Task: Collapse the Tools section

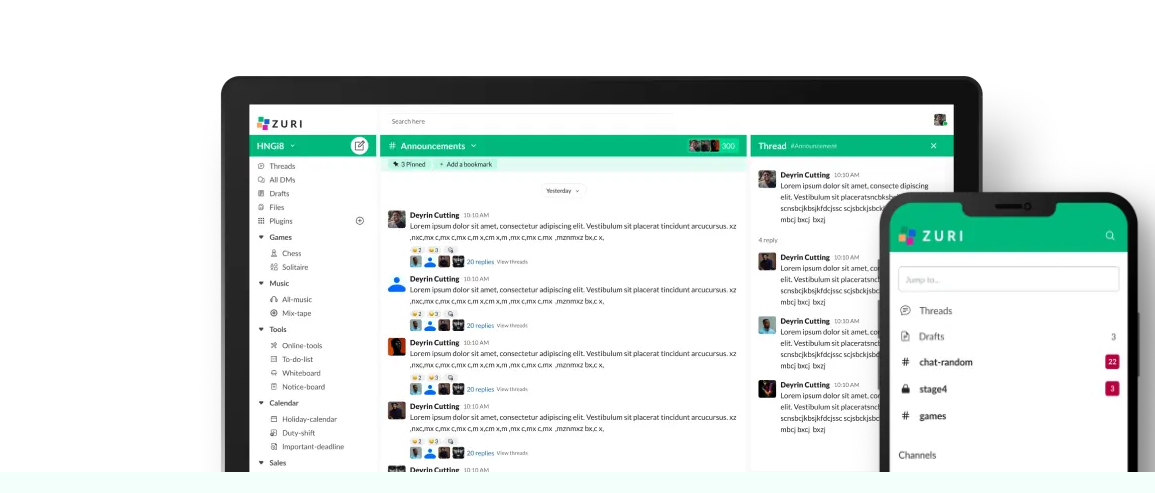Action: pyautogui.click(x=262, y=329)
